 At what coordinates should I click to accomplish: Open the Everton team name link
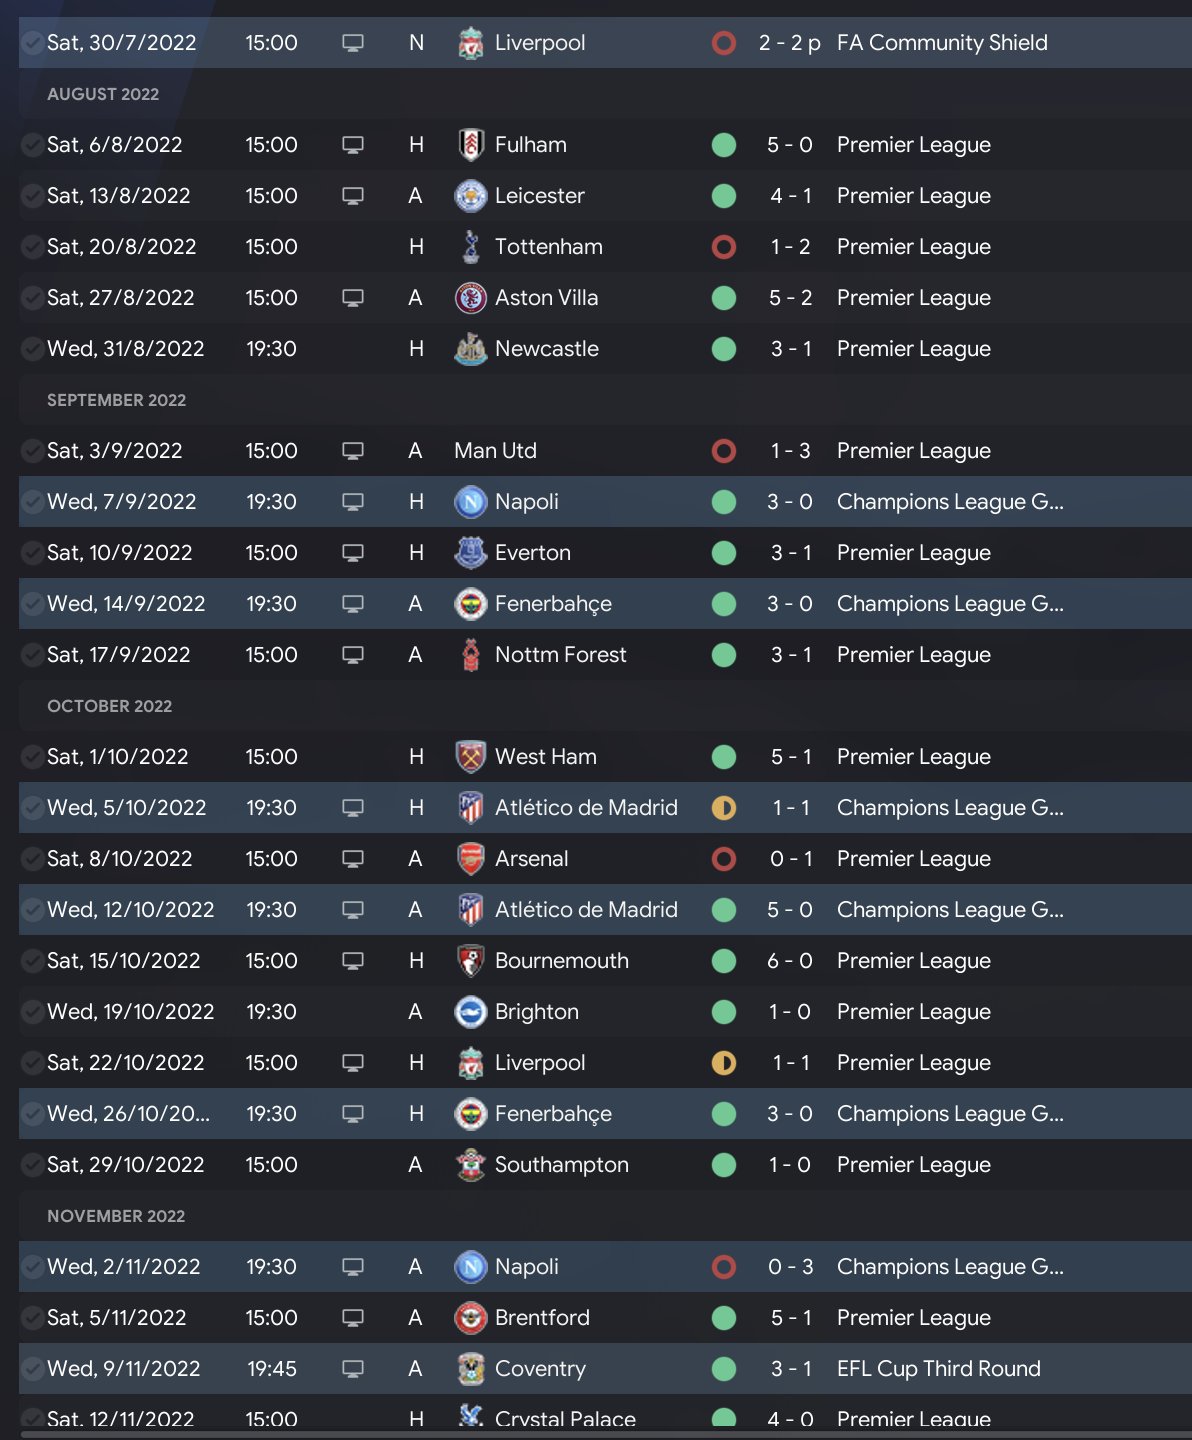(x=532, y=553)
